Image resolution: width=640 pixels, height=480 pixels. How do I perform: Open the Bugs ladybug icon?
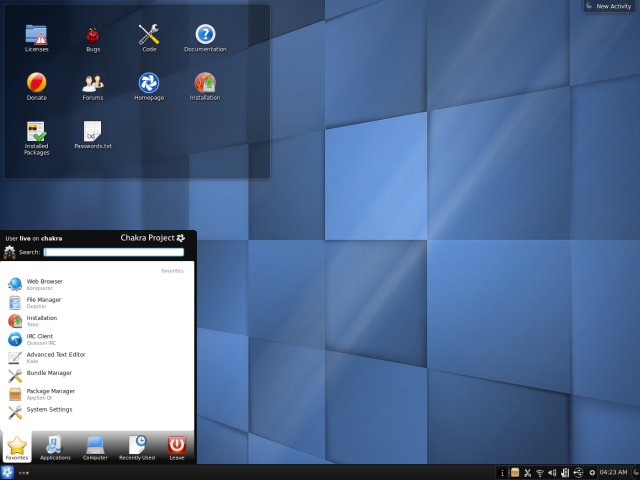click(x=93, y=35)
